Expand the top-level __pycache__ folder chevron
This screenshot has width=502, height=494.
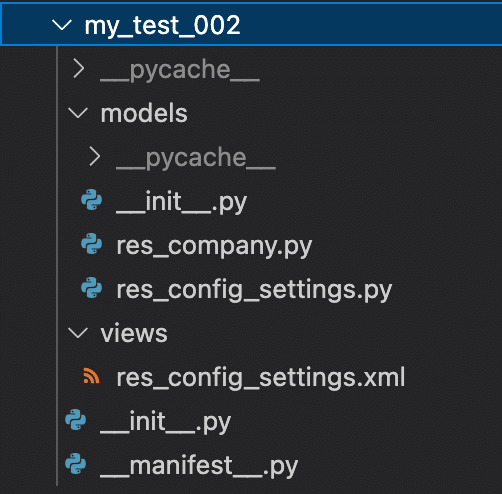pyautogui.click(x=79, y=68)
